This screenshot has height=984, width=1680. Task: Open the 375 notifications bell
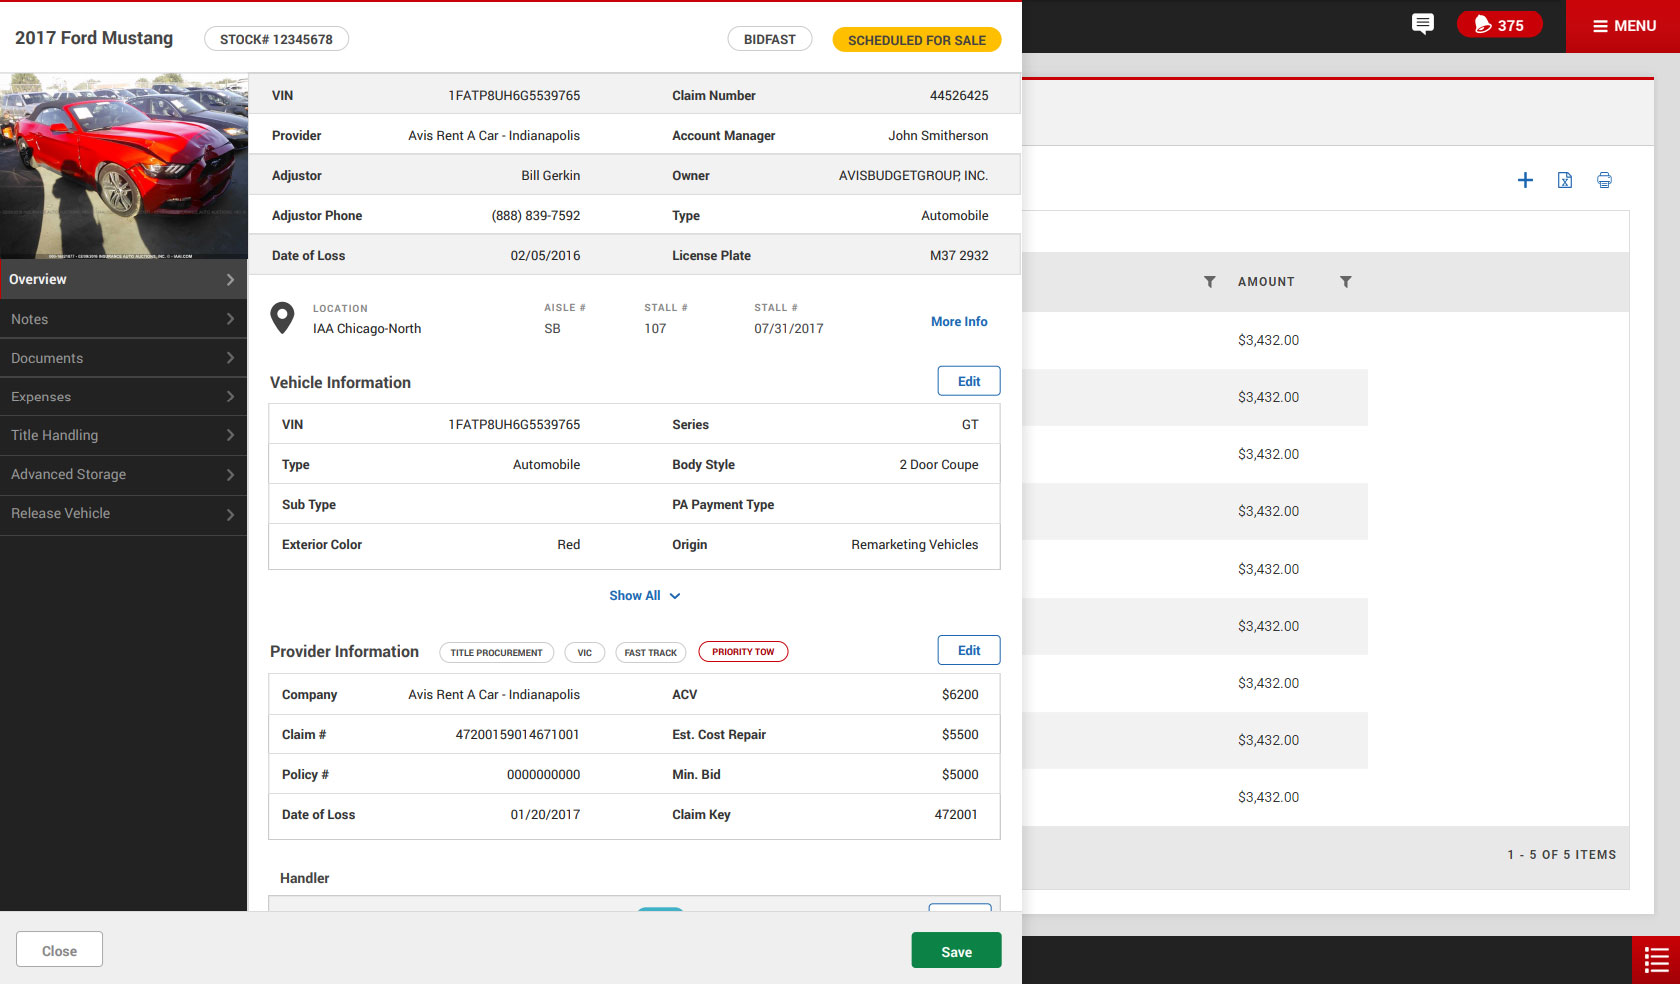[x=1499, y=25]
